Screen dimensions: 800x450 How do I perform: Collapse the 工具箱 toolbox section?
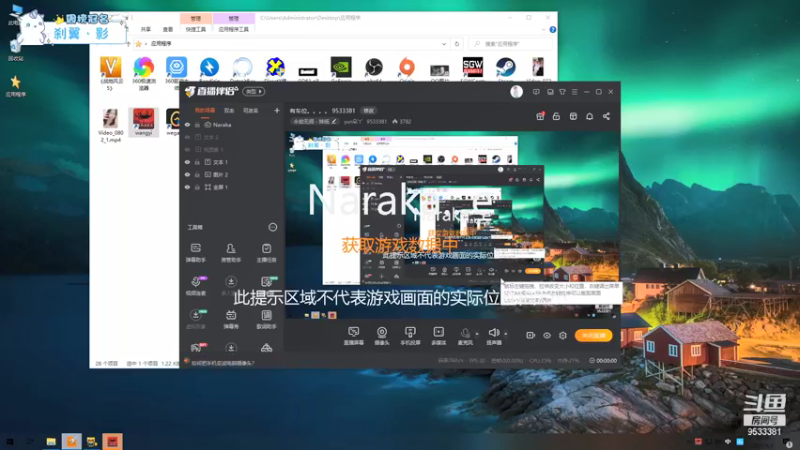pyautogui.click(x=273, y=227)
